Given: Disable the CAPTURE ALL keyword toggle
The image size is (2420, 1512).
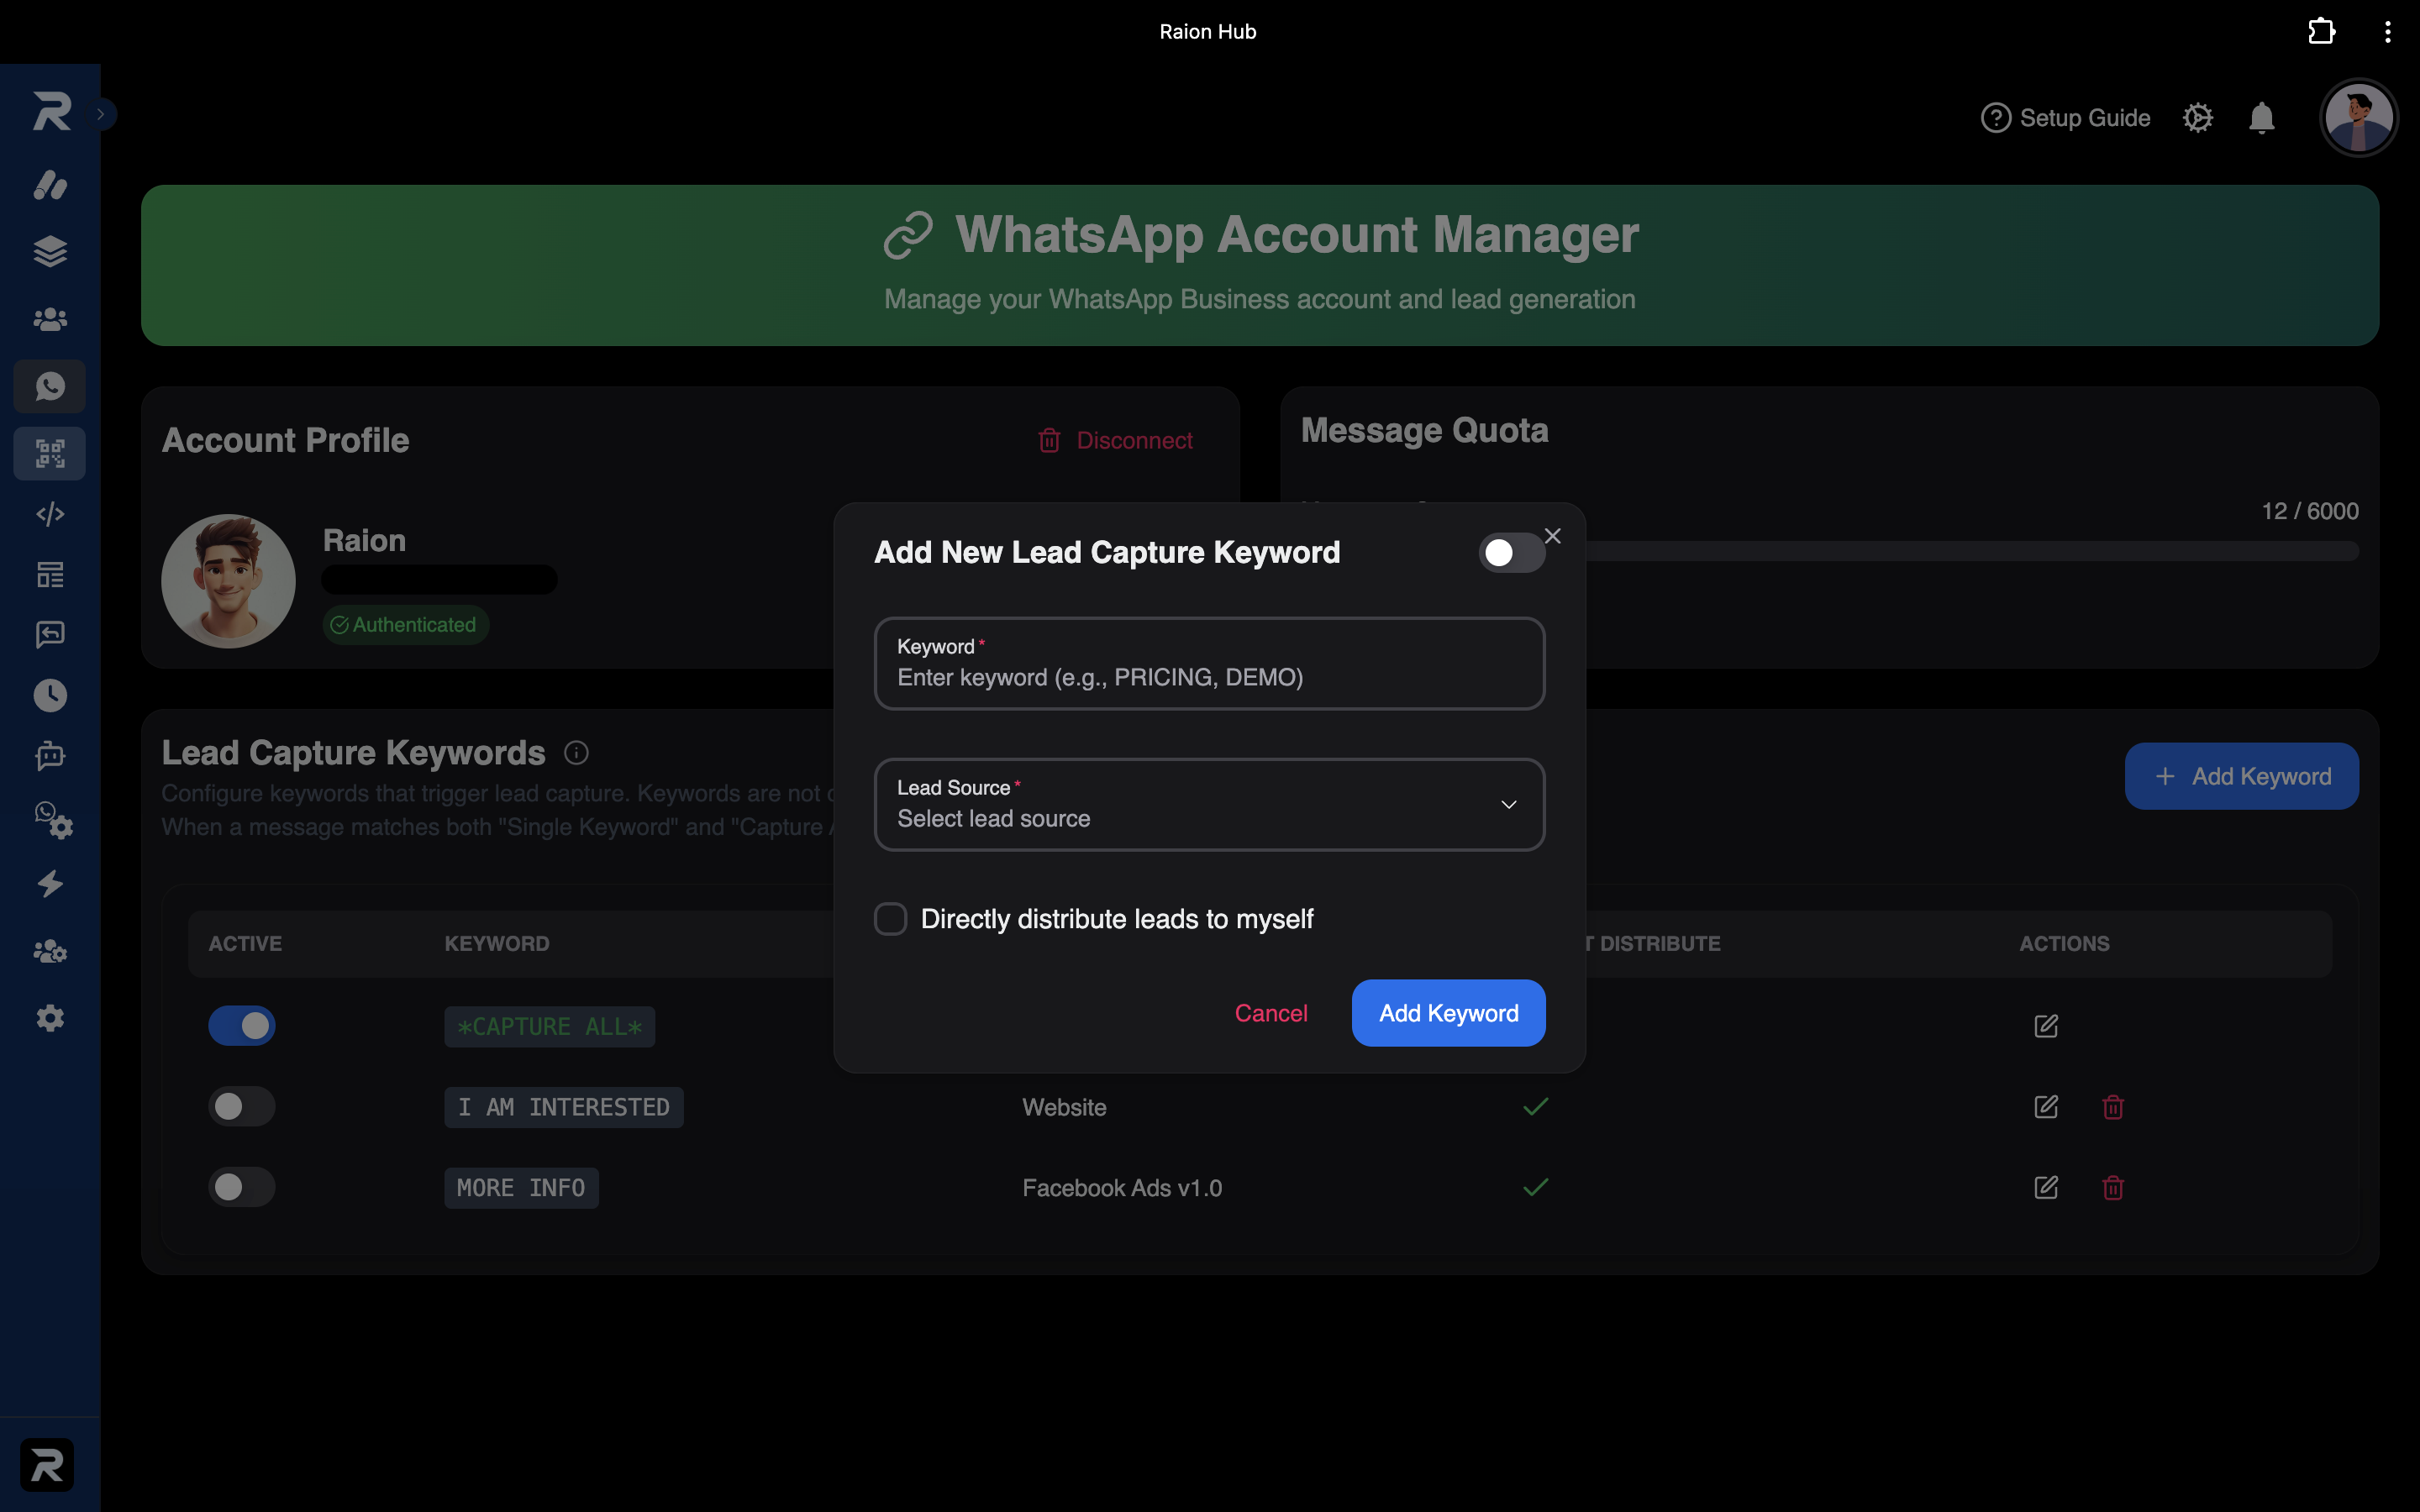Looking at the screenshot, I should pos(242,1026).
